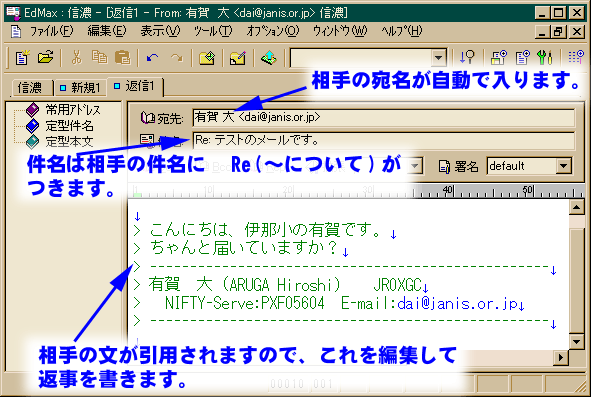Select the 返信1 tab
Screen dimensions: 591x397
[135, 86]
